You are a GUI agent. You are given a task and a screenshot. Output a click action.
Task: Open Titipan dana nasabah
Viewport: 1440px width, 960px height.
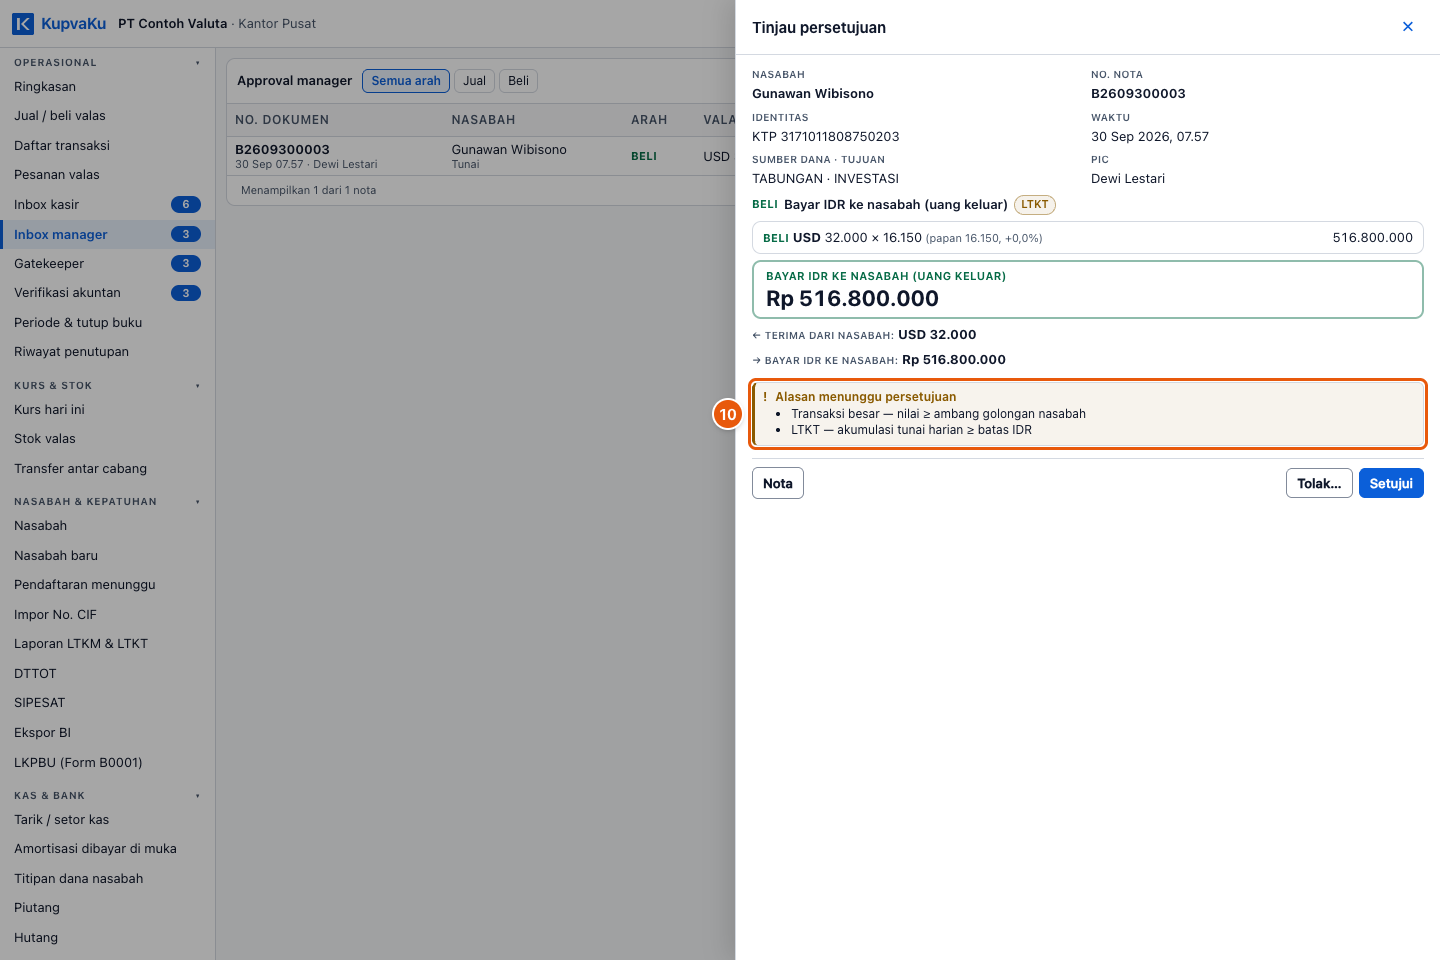click(x=107, y=879)
